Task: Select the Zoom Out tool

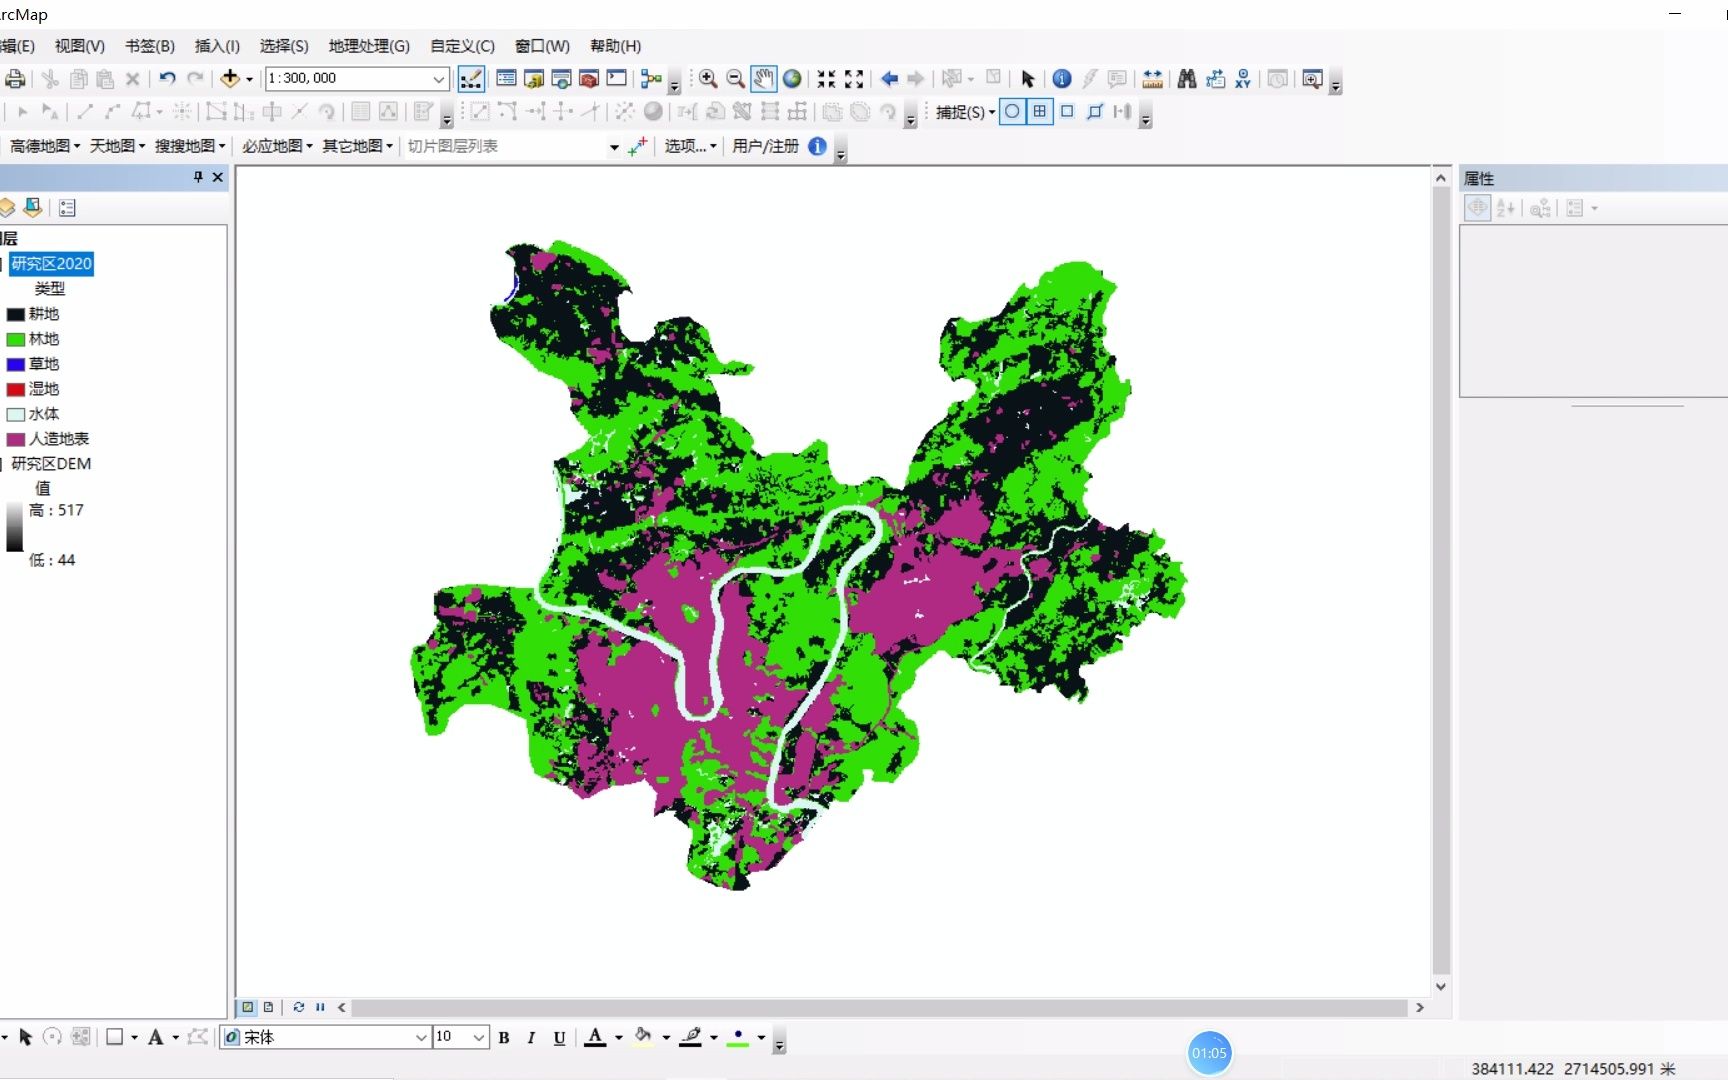Action: click(735, 78)
